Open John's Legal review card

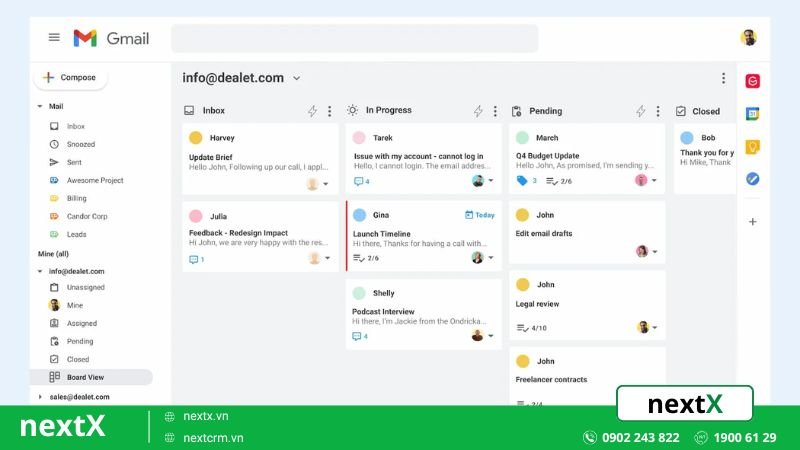[587, 305]
